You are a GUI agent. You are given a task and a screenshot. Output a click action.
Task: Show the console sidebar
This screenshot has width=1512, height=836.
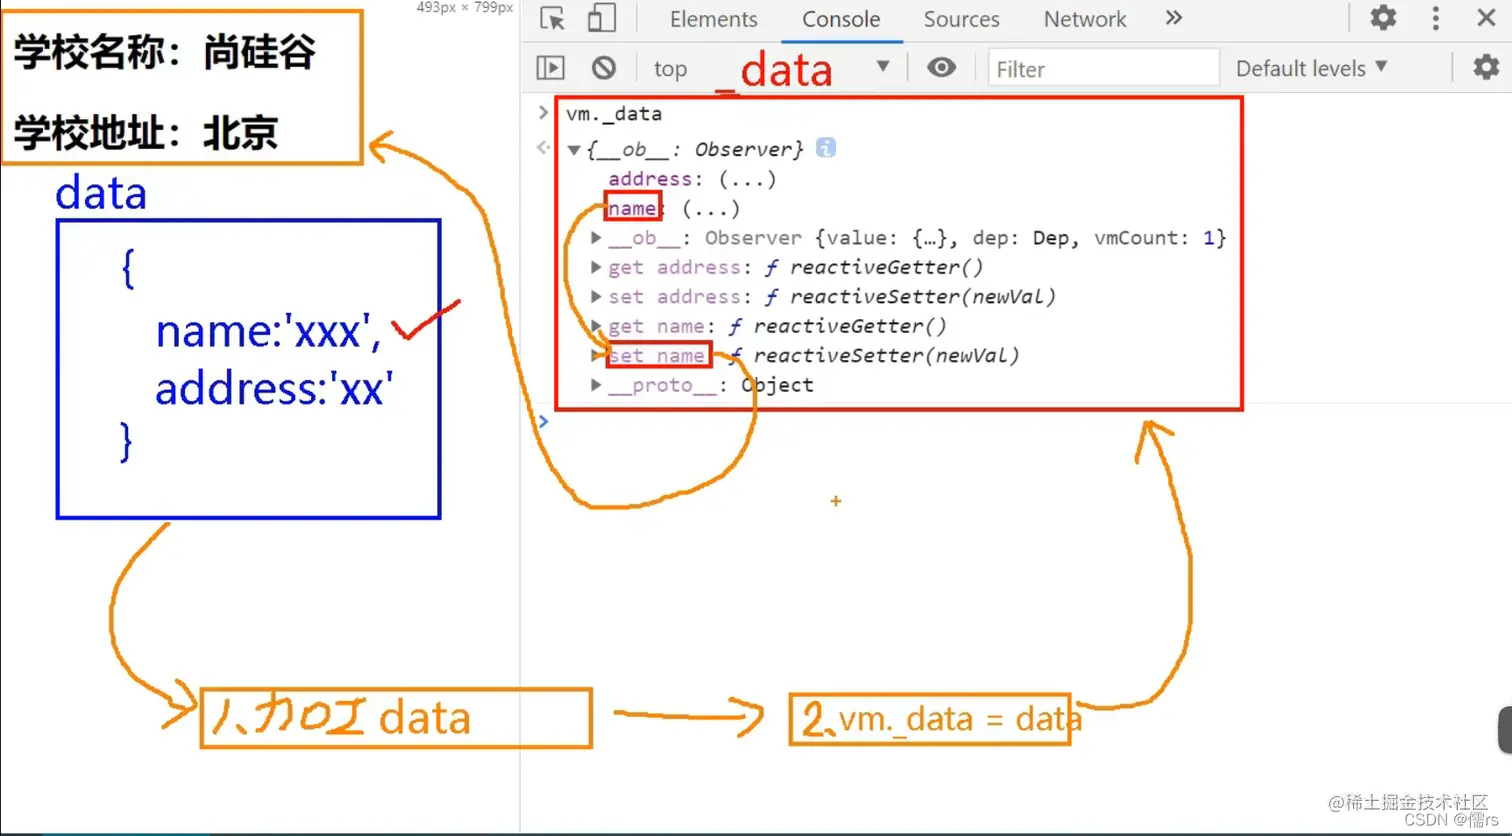point(551,67)
